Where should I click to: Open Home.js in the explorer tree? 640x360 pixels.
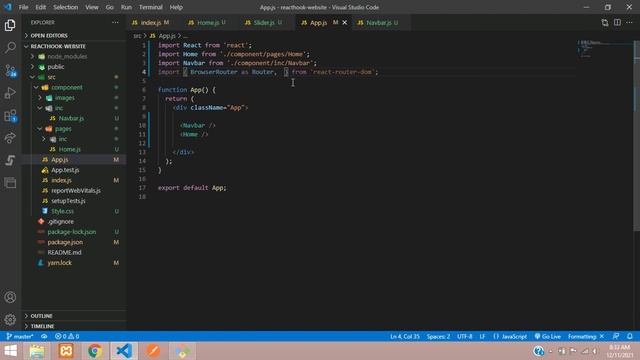point(69,149)
